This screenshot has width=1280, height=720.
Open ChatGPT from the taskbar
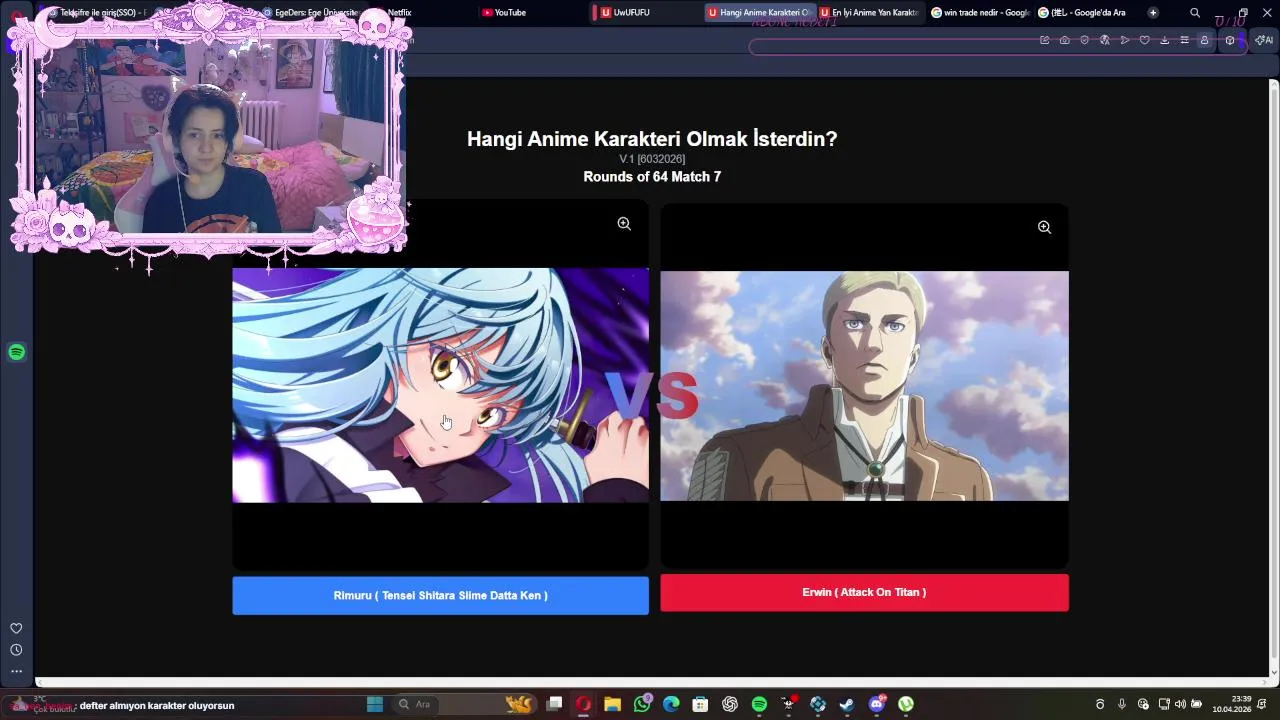click(x=730, y=704)
